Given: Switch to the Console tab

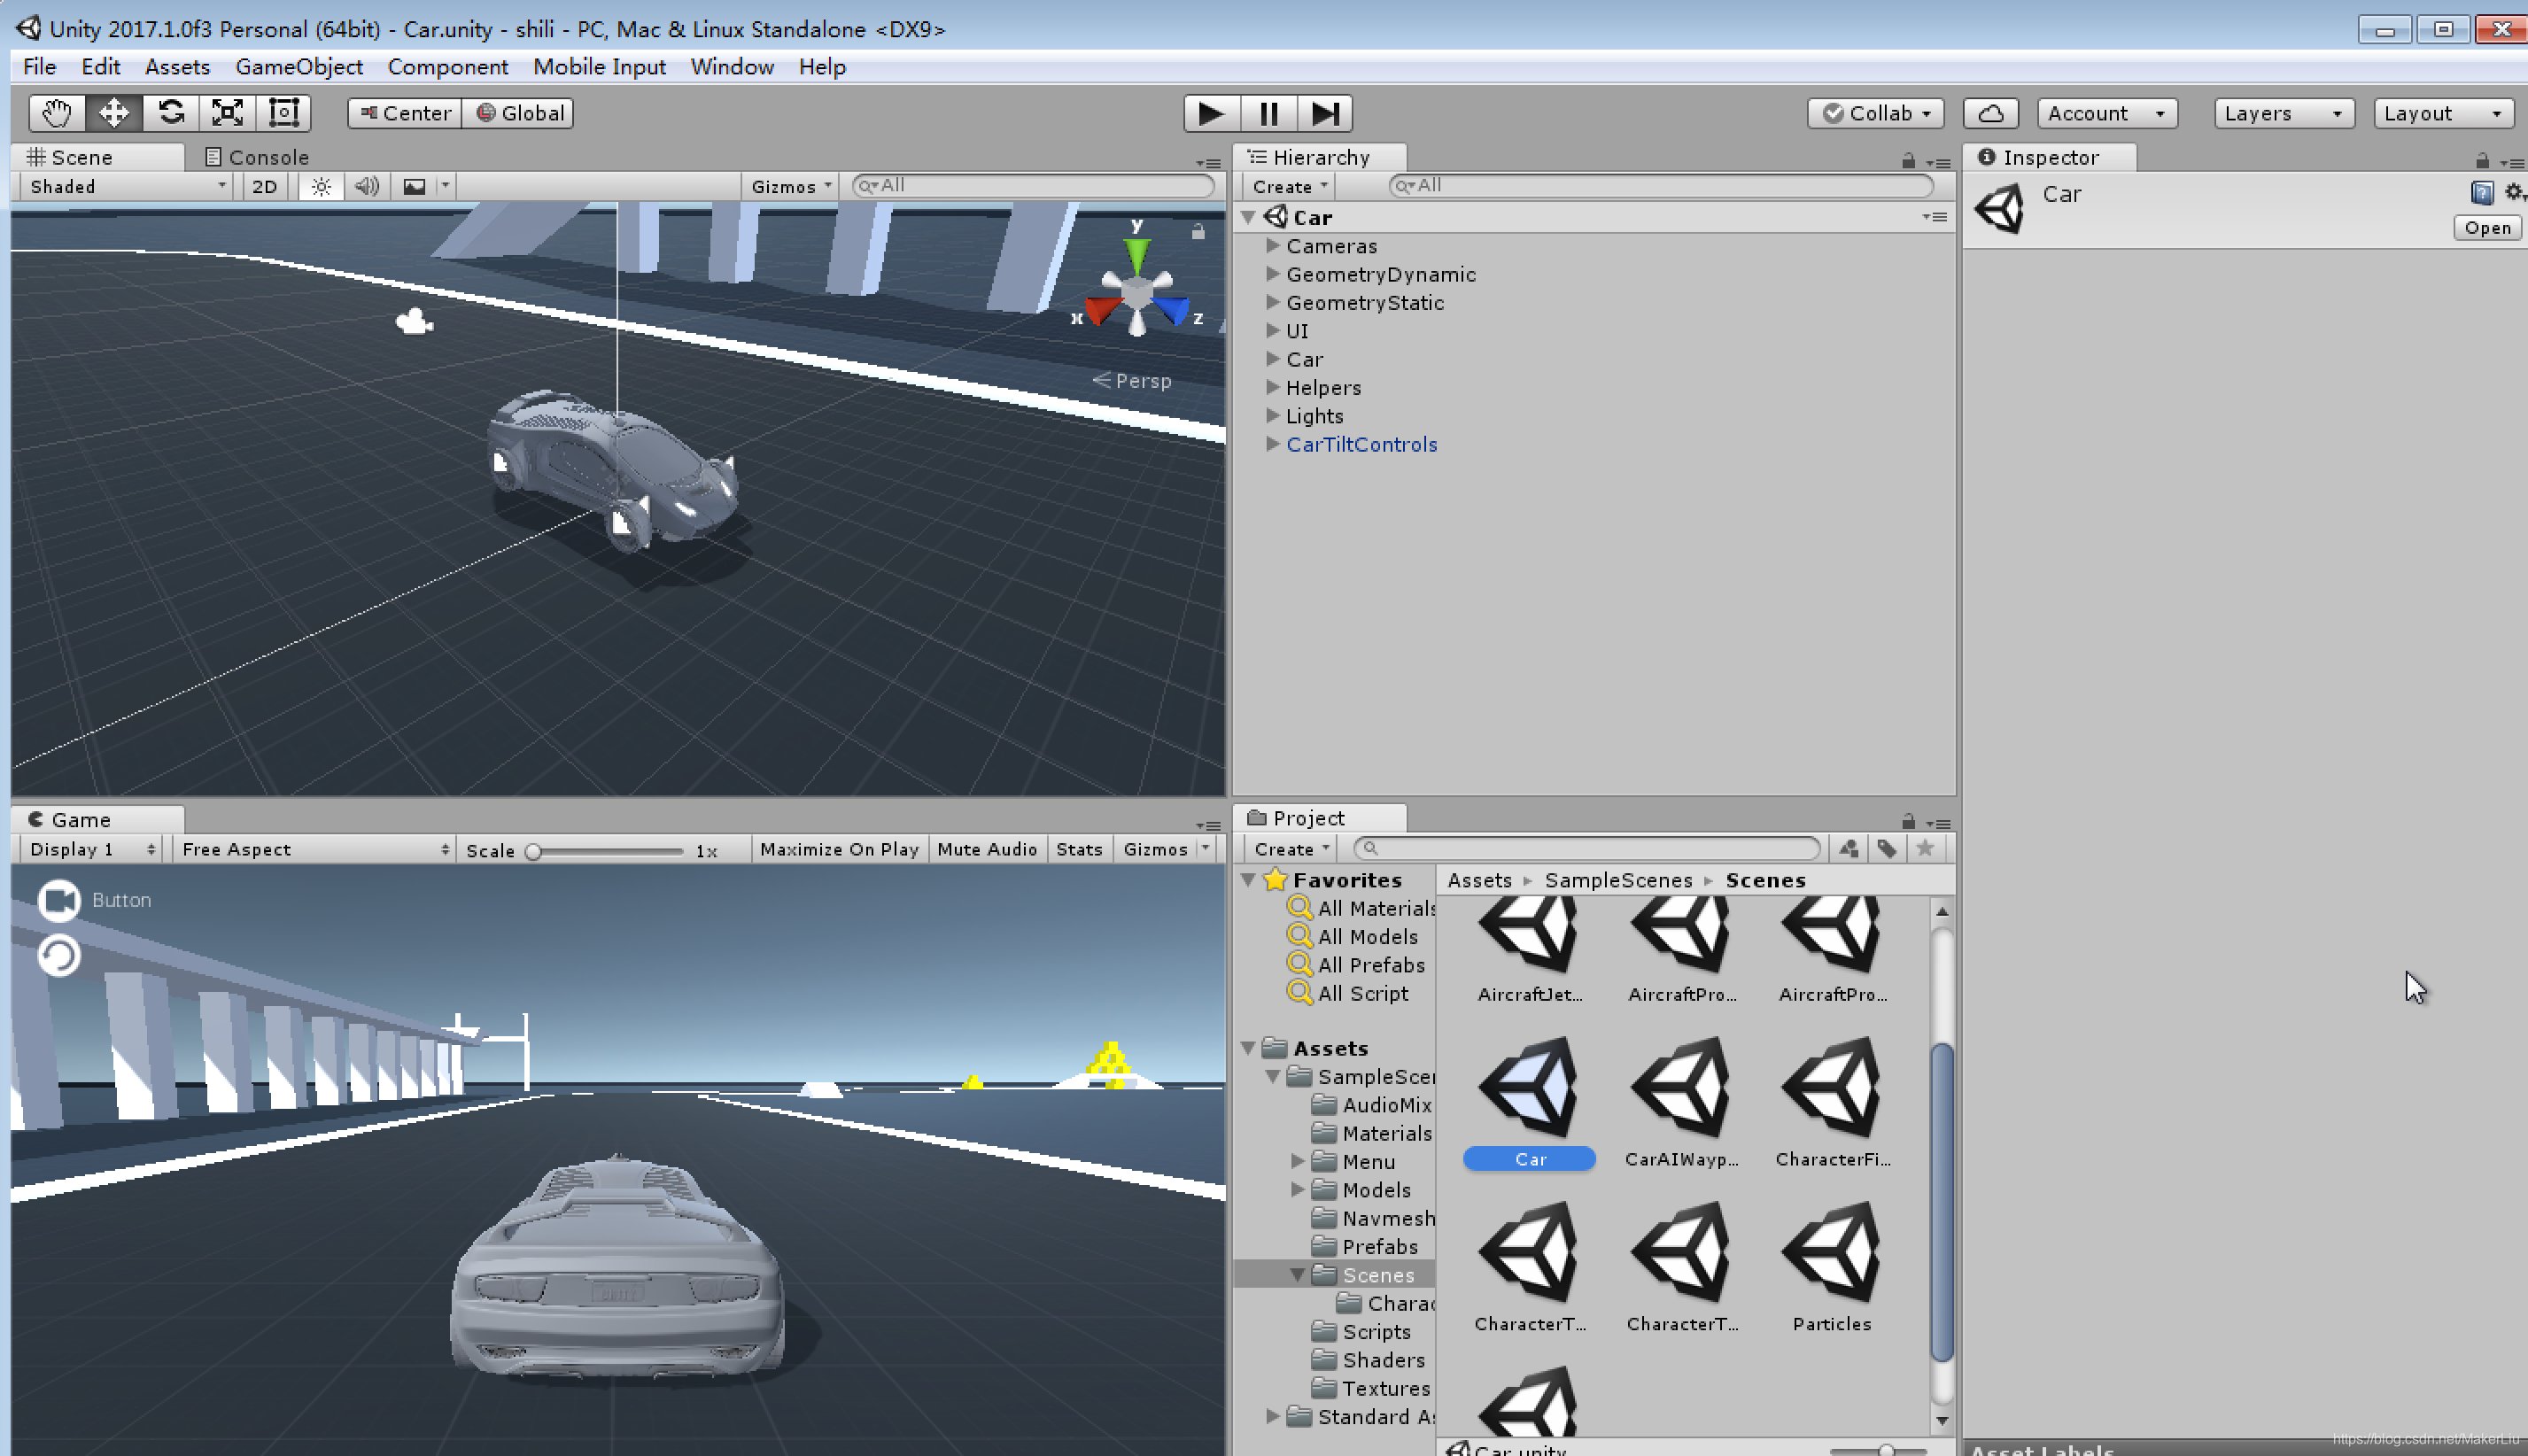Looking at the screenshot, I should [x=257, y=157].
